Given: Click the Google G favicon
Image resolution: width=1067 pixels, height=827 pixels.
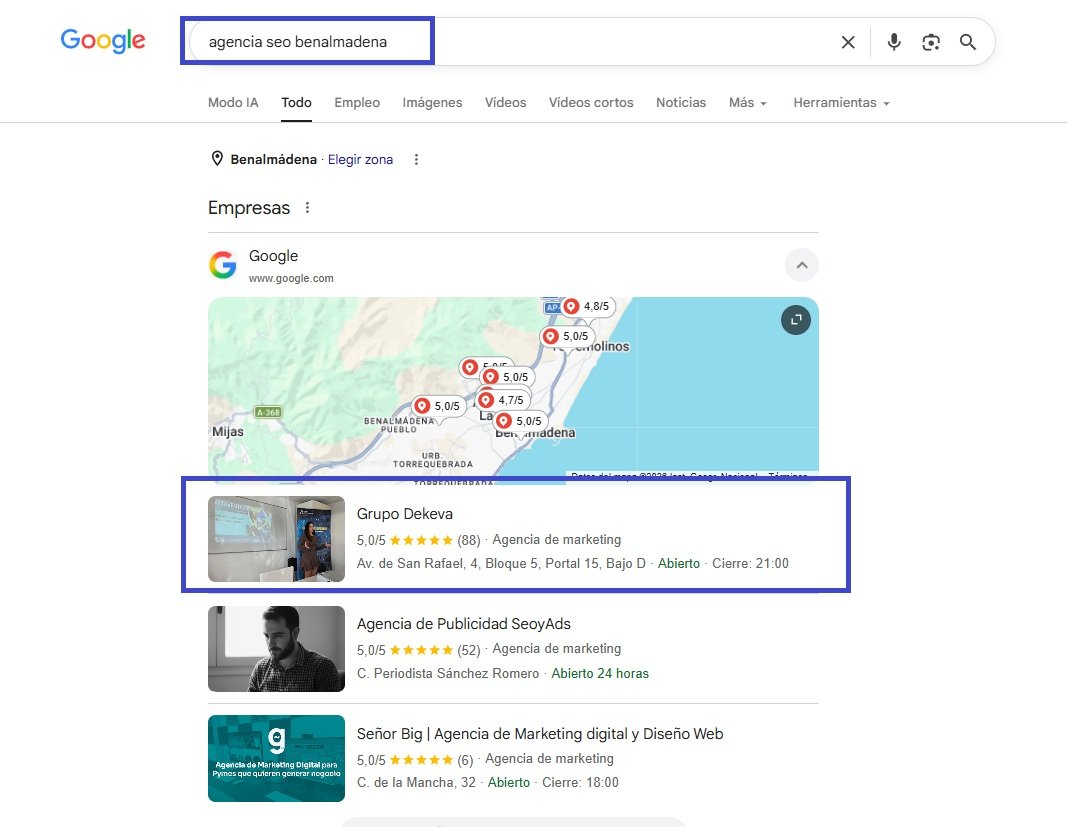Looking at the screenshot, I should coord(223,265).
